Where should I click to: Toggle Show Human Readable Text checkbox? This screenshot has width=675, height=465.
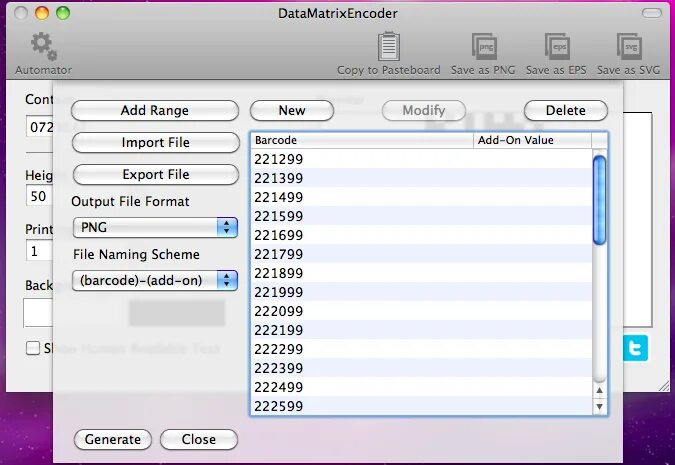(33, 348)
